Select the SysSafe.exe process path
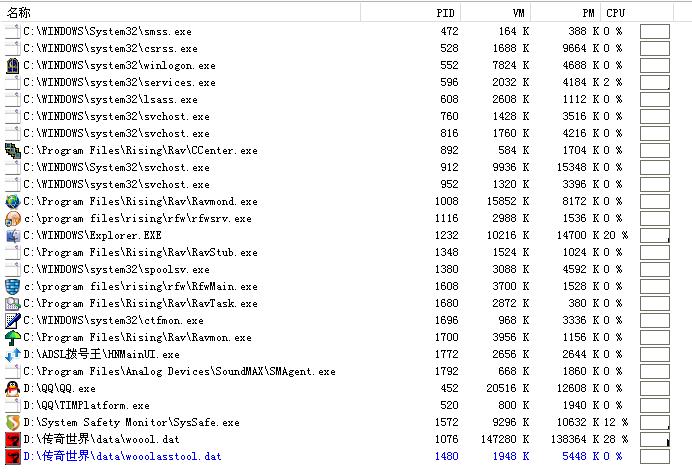This screenshot has width=692, height=476. (132, 423)
